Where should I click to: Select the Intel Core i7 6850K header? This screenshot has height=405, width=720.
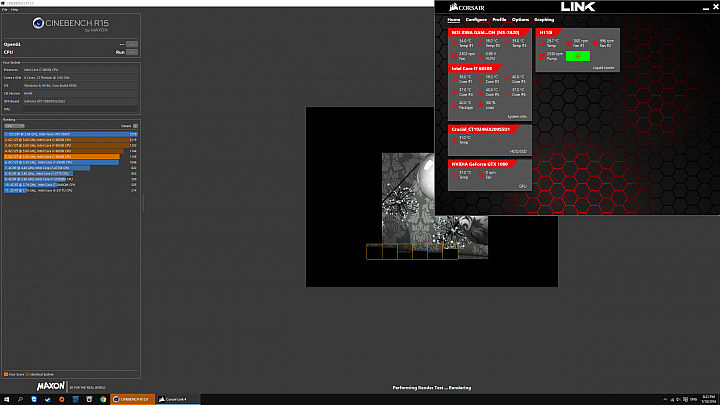pyautogui.click(x=473, y=68)
